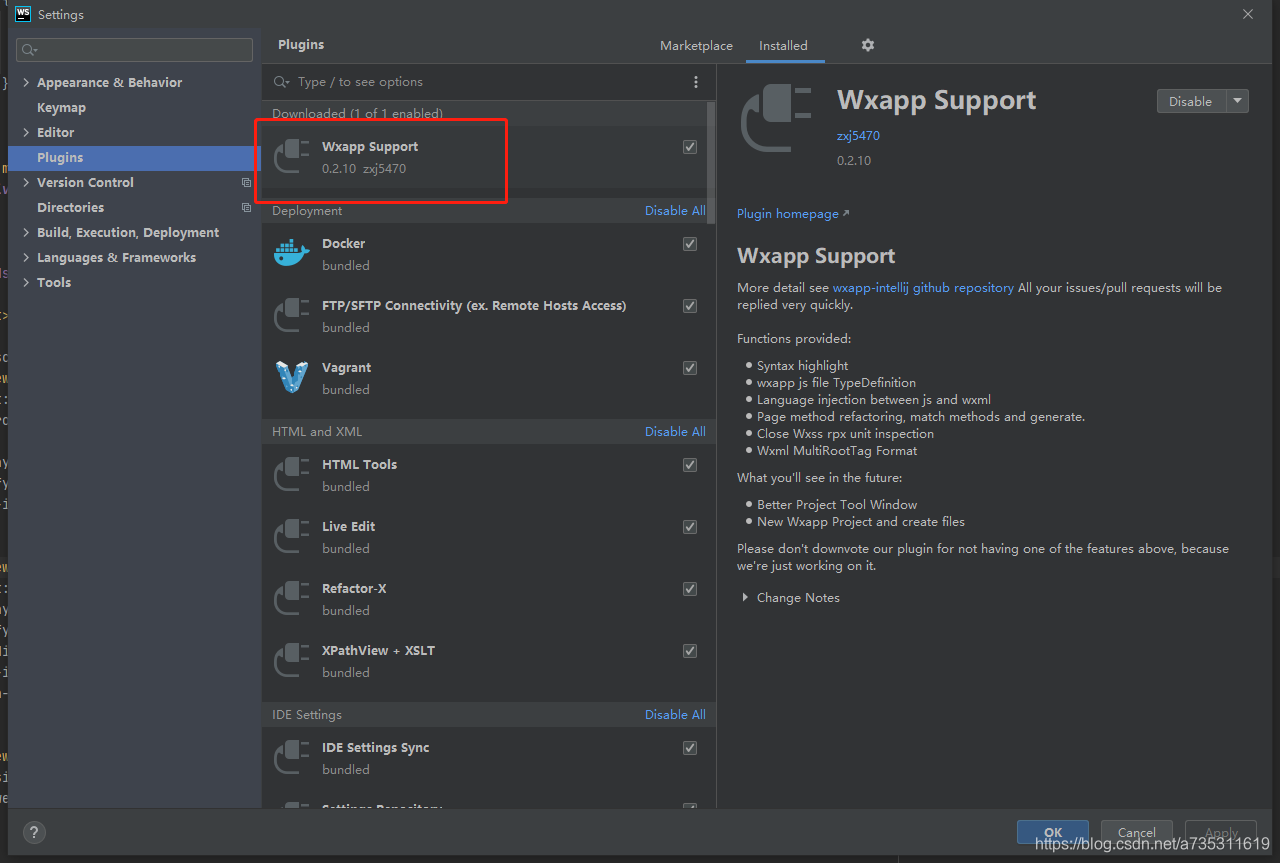Click the Disable button for Wxapp Support
The height and width of the screenshot is (863, 1280).
point(1191,101)
